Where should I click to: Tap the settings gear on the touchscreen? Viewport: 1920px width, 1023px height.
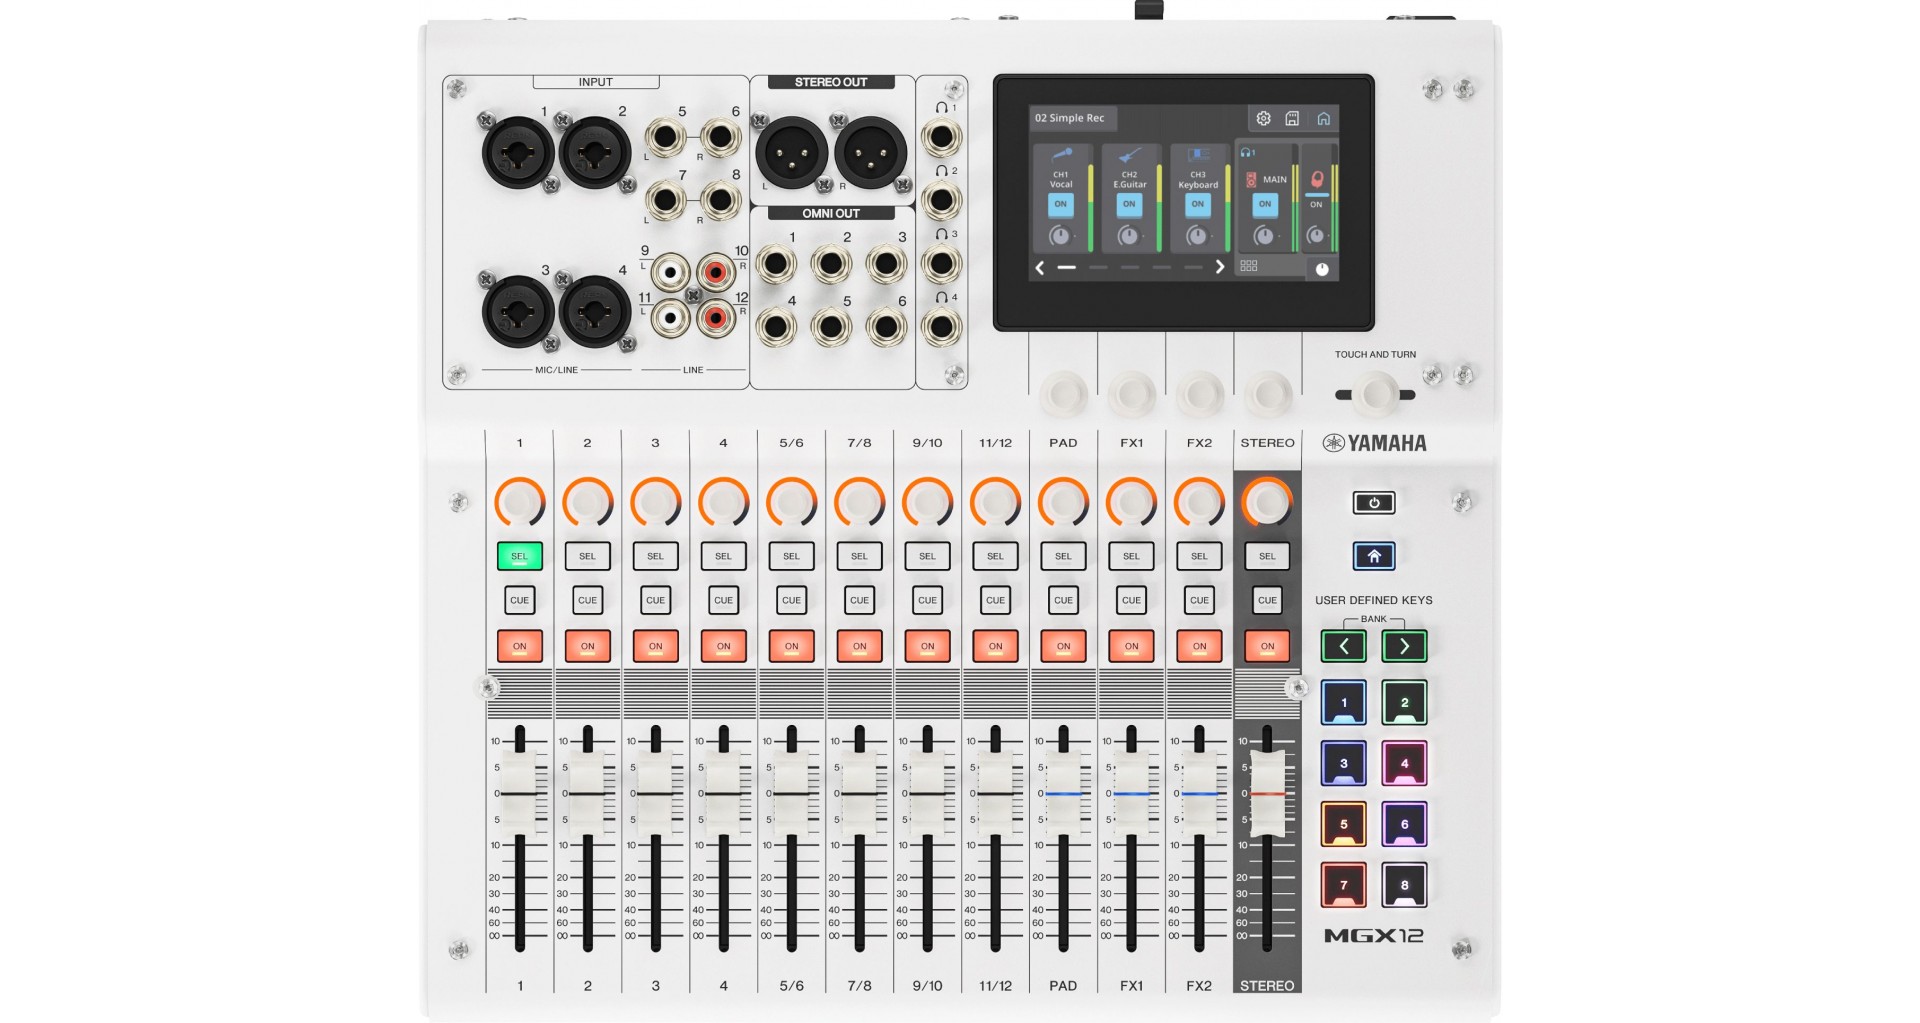[1263, 118]
